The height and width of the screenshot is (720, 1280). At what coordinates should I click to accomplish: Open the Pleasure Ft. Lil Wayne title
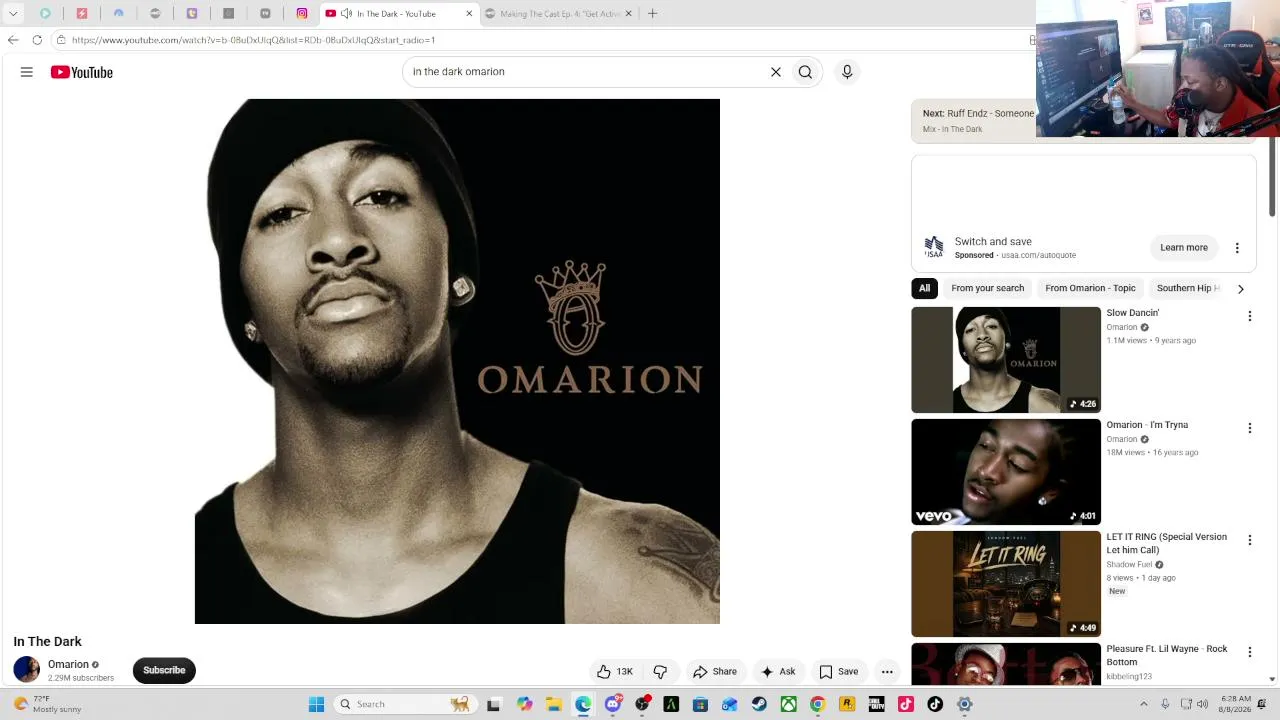click(x=1167, y=655)
